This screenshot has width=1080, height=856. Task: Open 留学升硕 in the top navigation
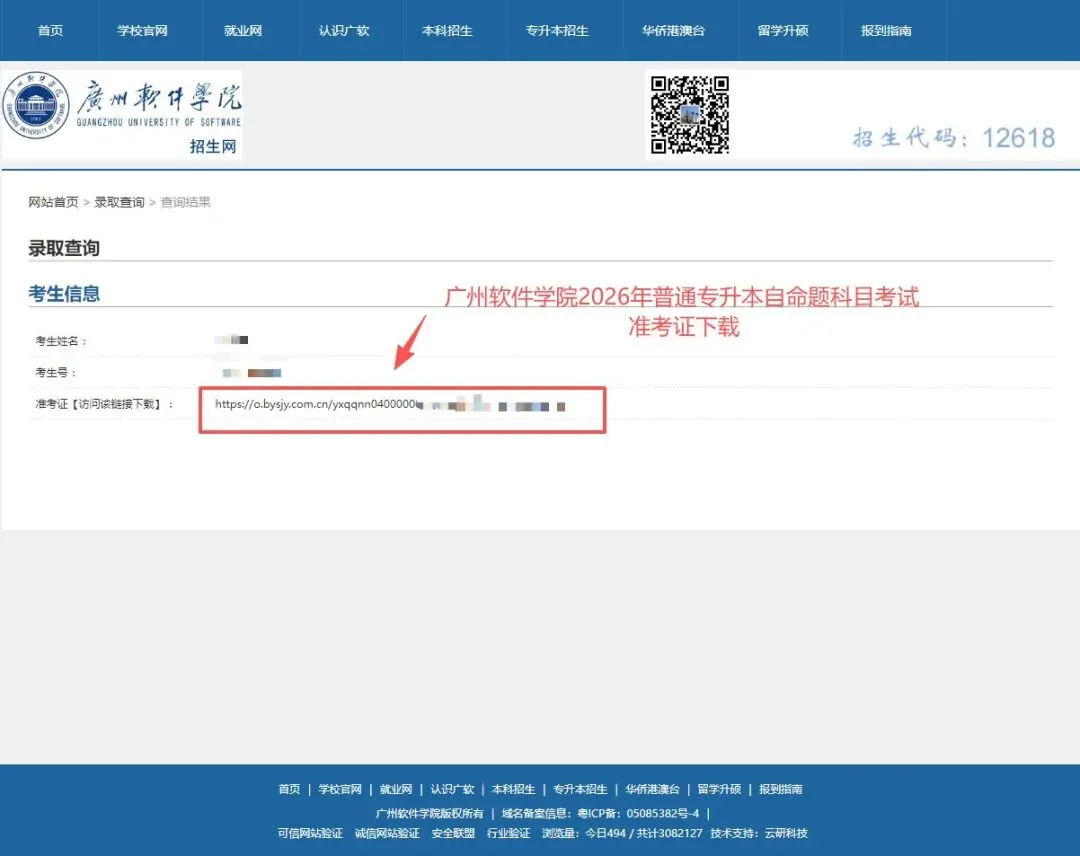pos(783,30)
